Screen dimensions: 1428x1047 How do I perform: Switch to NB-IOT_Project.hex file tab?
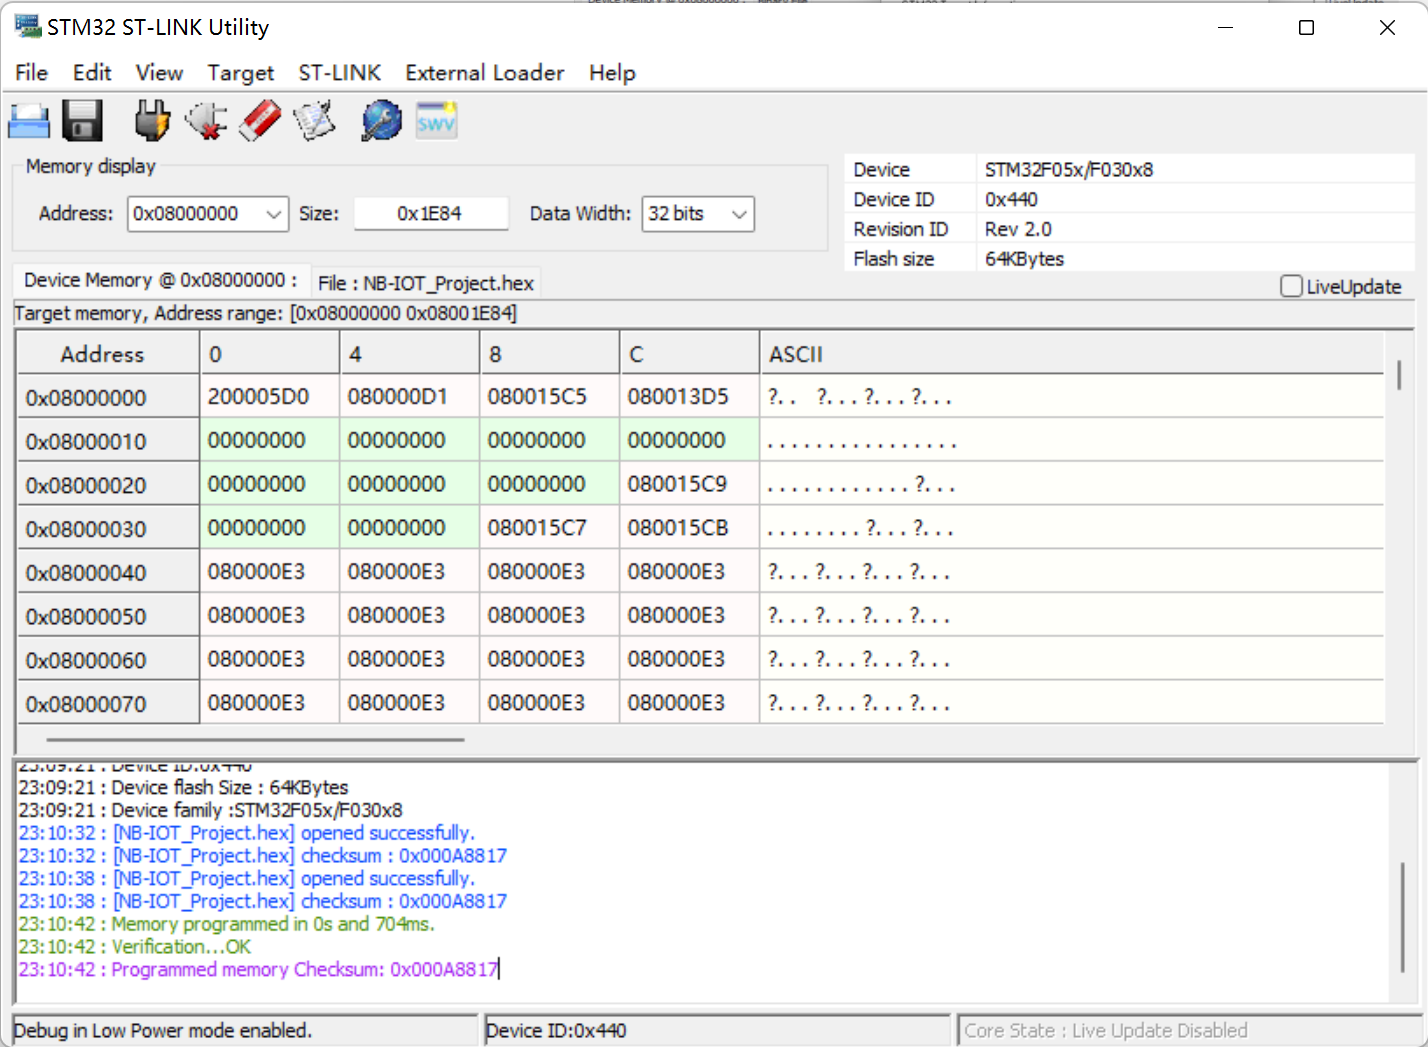(x=425, y=283)
